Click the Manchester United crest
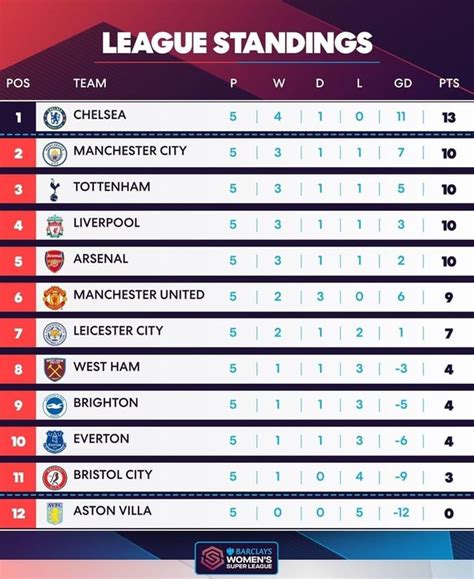Screen dimensions: 474x579 pyautogui.click(x=55, y=298)
